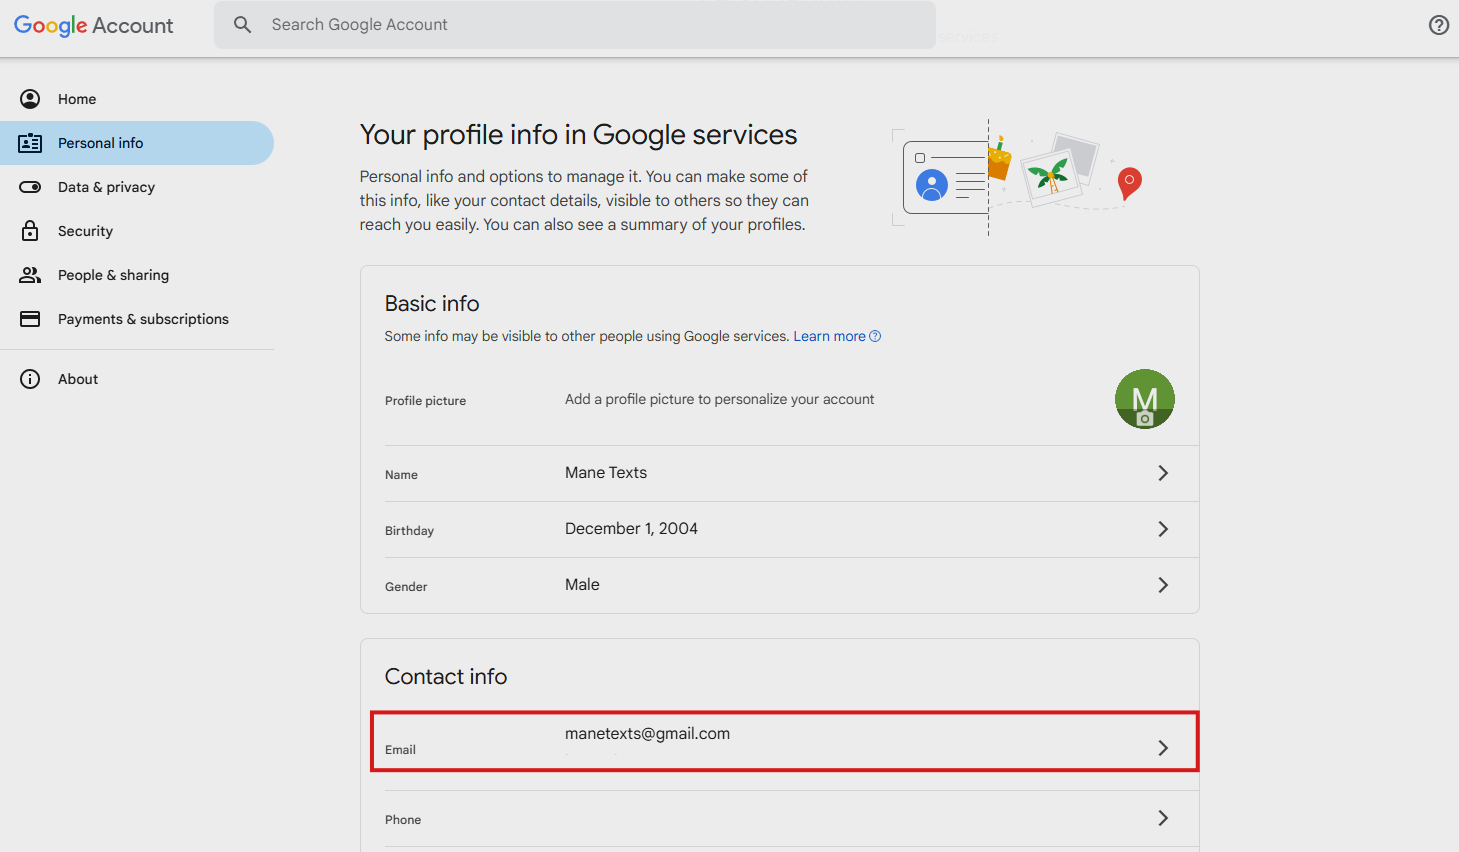Open the Security section

point(137,231)
